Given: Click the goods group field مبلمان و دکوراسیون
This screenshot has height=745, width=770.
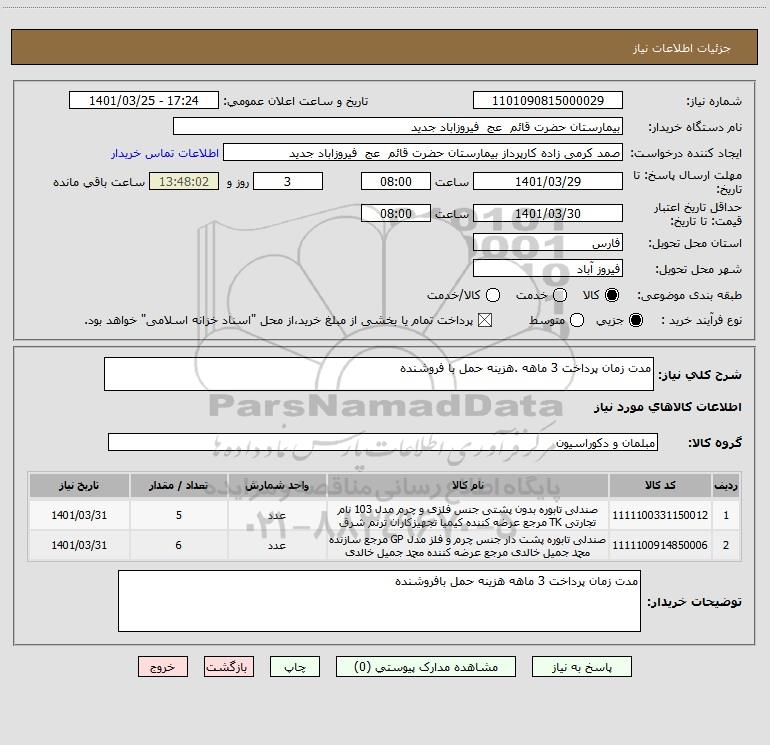Looking at the screenshot, I should (383, 442).
